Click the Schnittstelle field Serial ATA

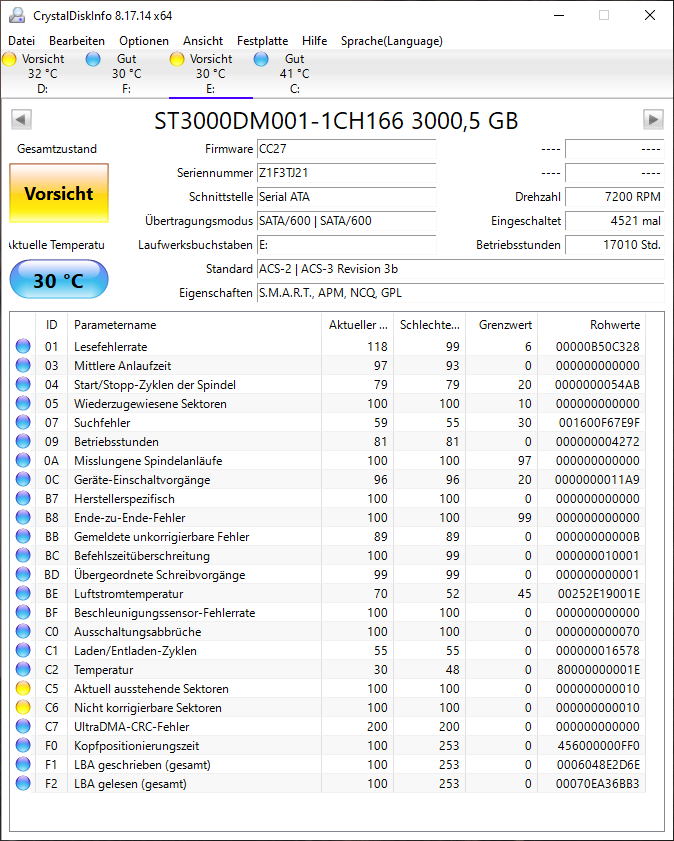pos(346,197)
